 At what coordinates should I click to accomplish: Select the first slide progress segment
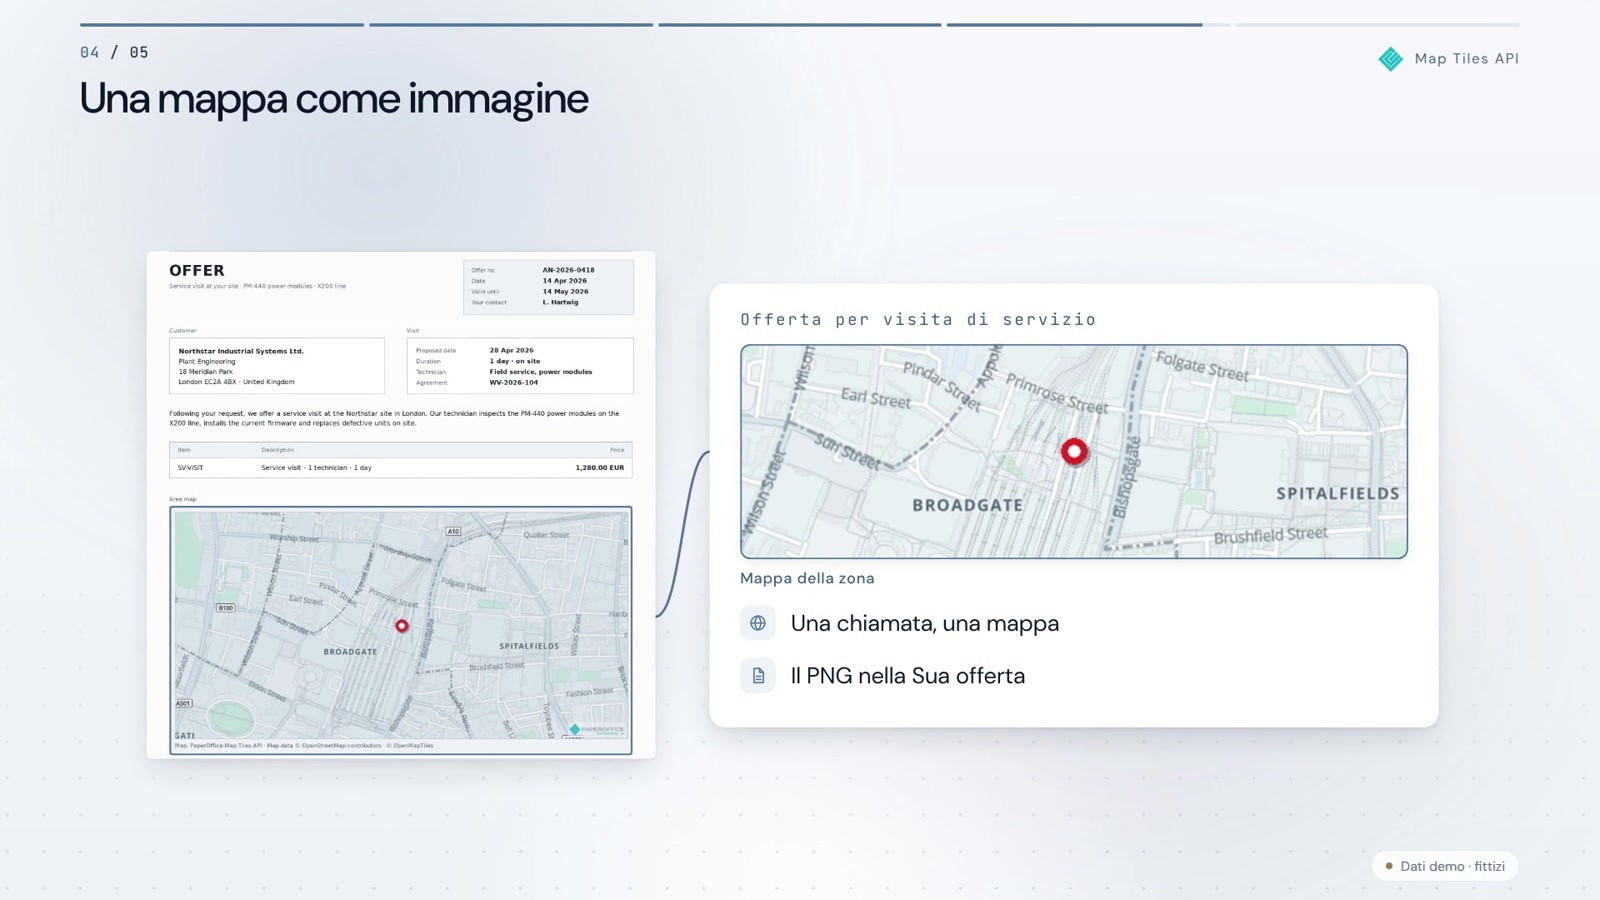coord(222,25)
